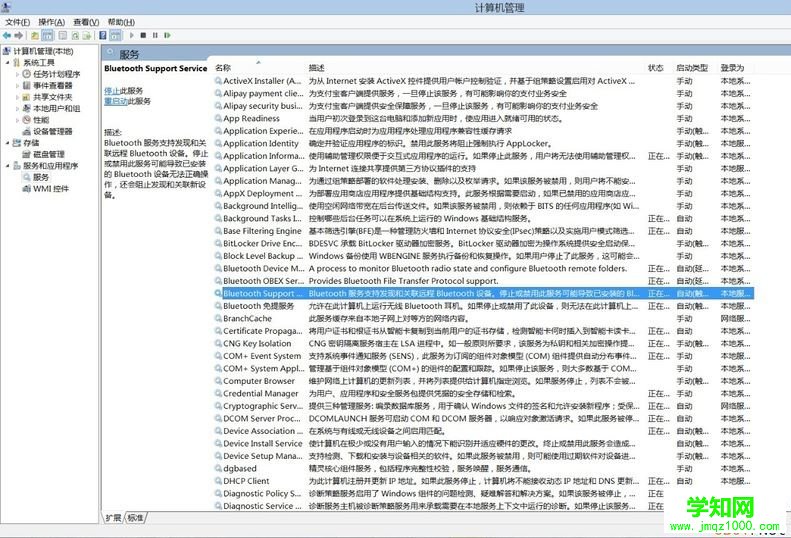Select the App Readiness service
Screen dimensions: 791x538
tap(484, 119)
